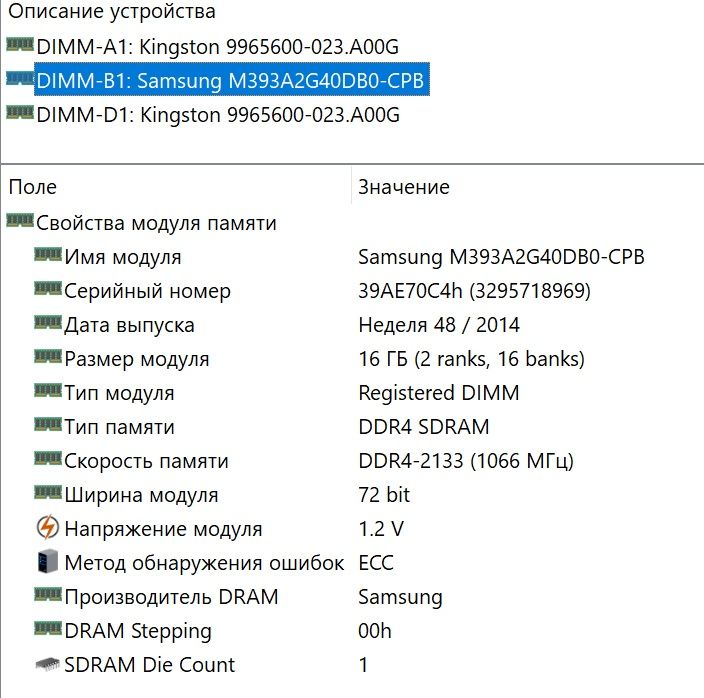Image resolution: width=704 pixels, height=698 pixels.
Task: Select the Имя модуля field label
Action: (123, 257)
